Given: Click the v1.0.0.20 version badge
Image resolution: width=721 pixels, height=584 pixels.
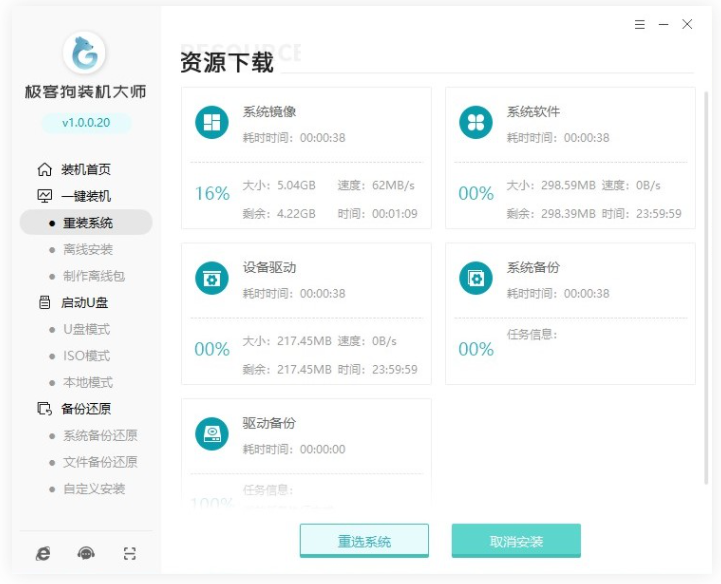Looking at the screenshot, I should tap(85, 123).
